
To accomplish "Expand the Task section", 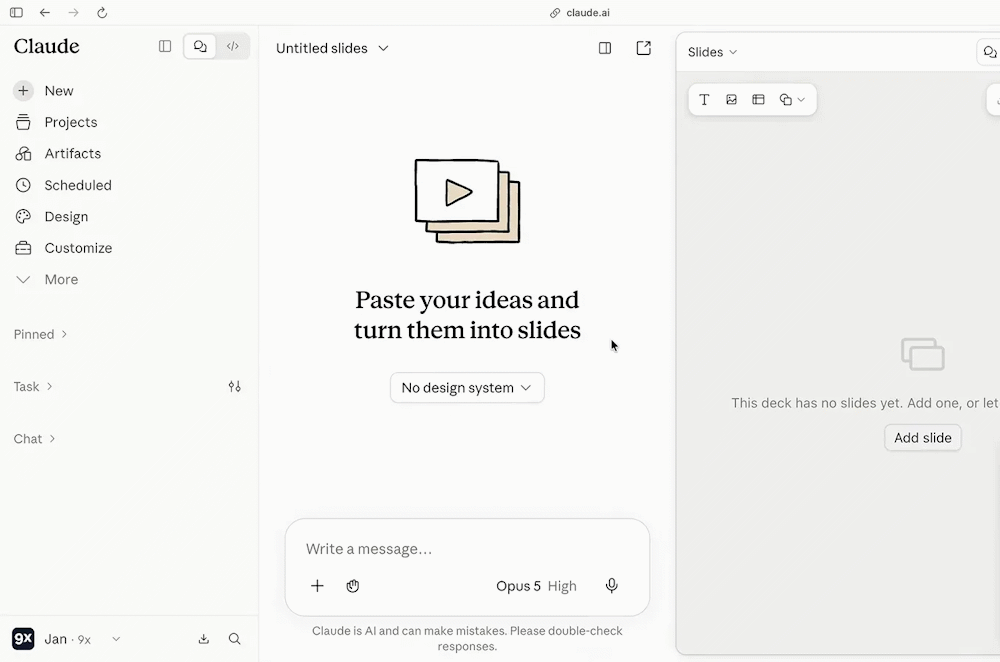I will pyautogui.click(x=33, y=386).
